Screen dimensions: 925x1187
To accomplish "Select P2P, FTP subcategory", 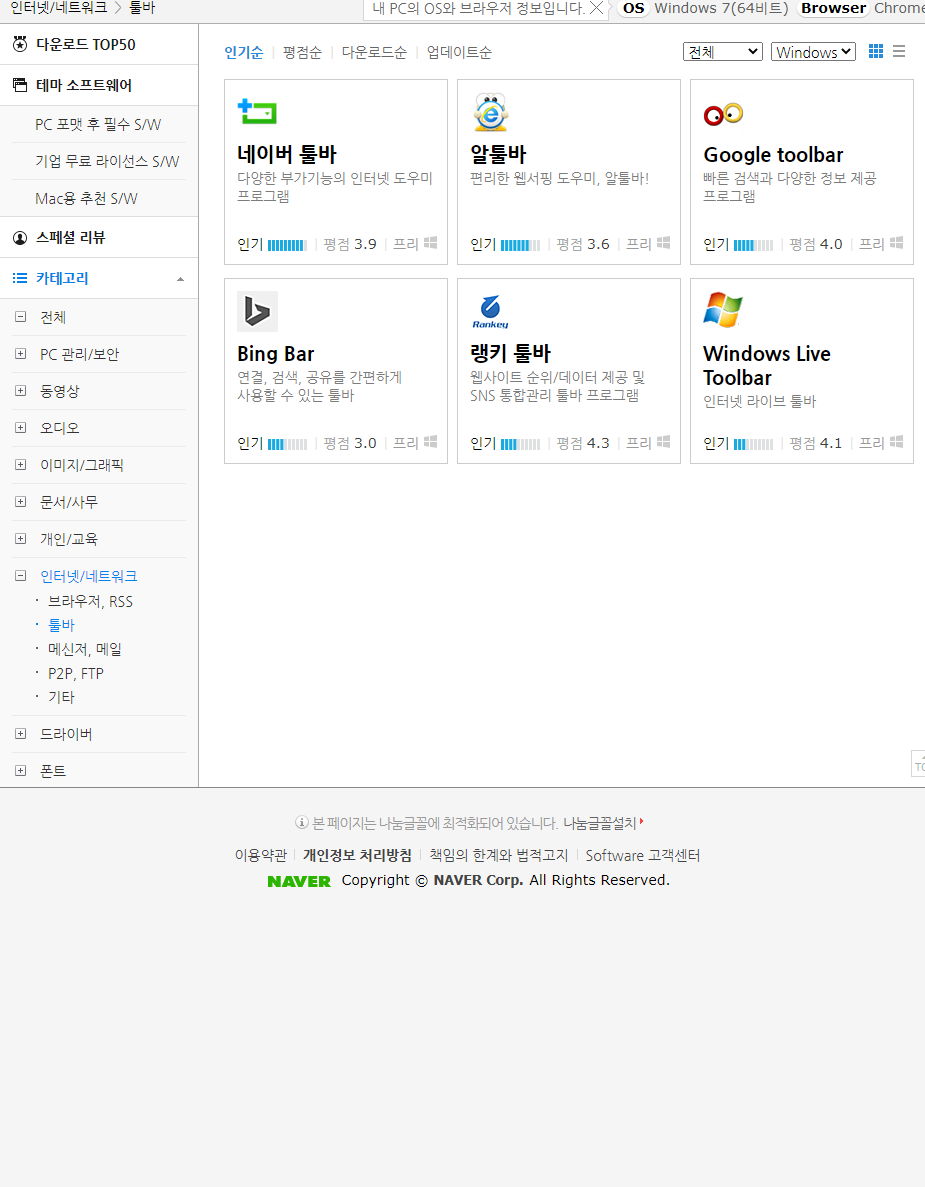I will [x=76, y=674].
